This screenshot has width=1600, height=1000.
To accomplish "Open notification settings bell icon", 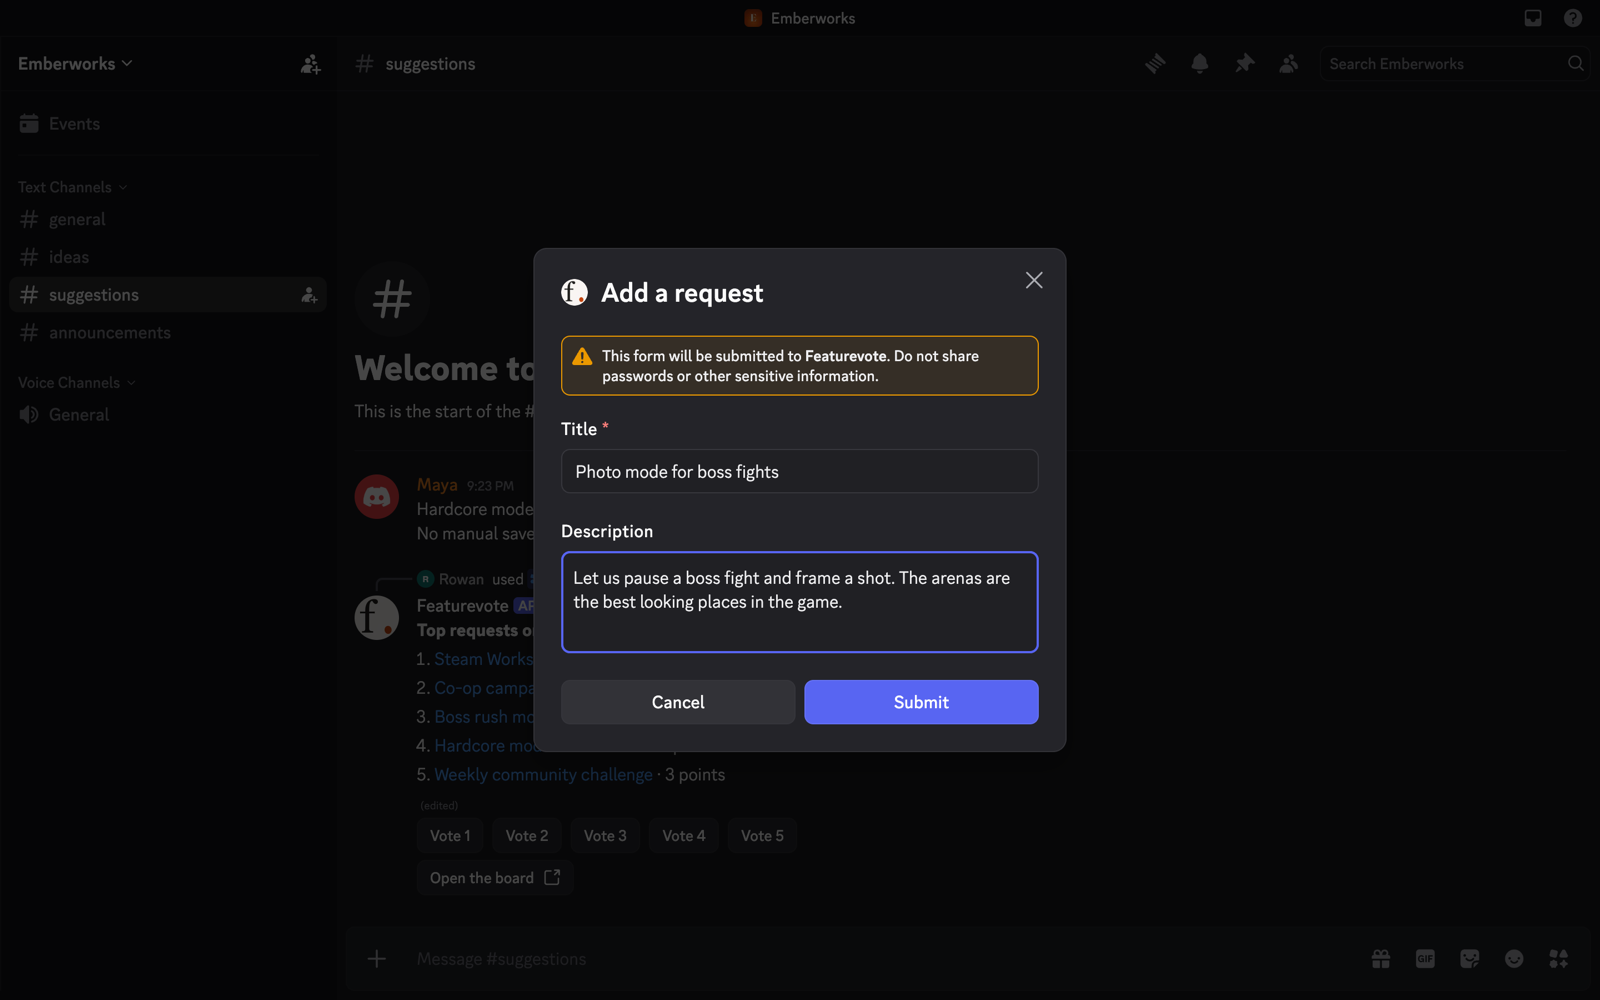I will coord(1200,64).
